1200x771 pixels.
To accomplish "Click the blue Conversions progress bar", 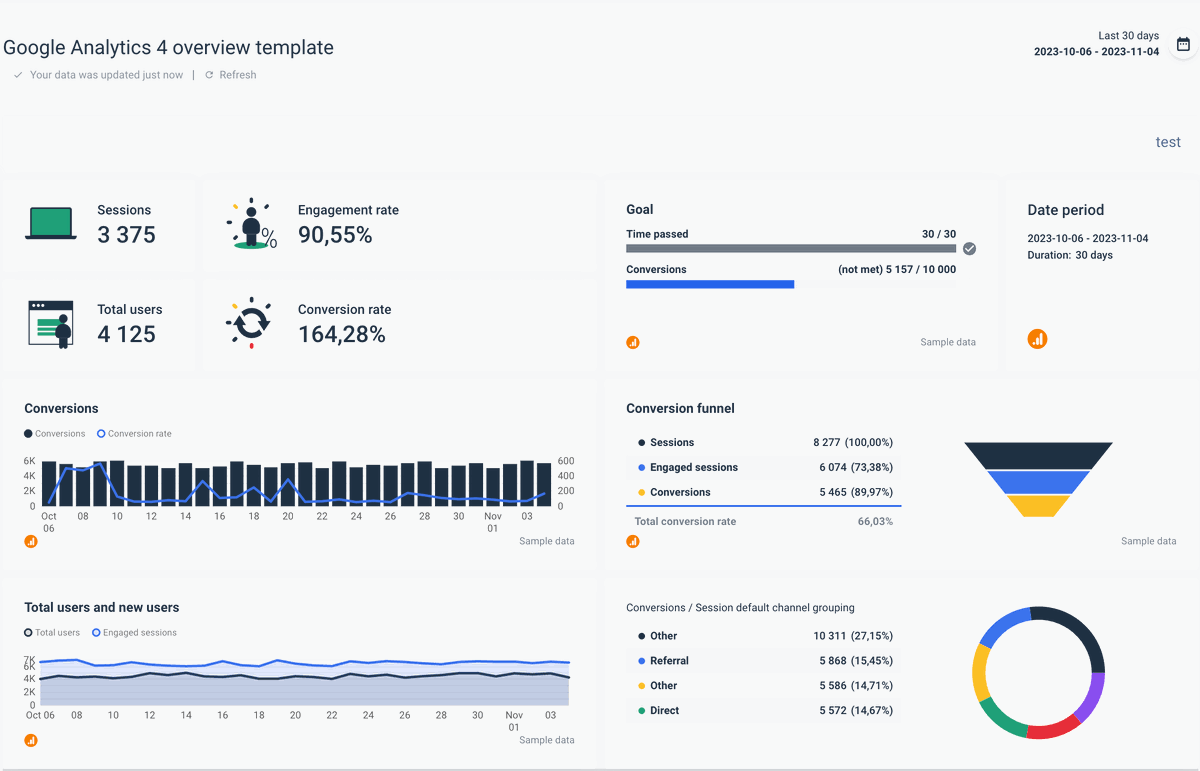I will click(710, 284).
